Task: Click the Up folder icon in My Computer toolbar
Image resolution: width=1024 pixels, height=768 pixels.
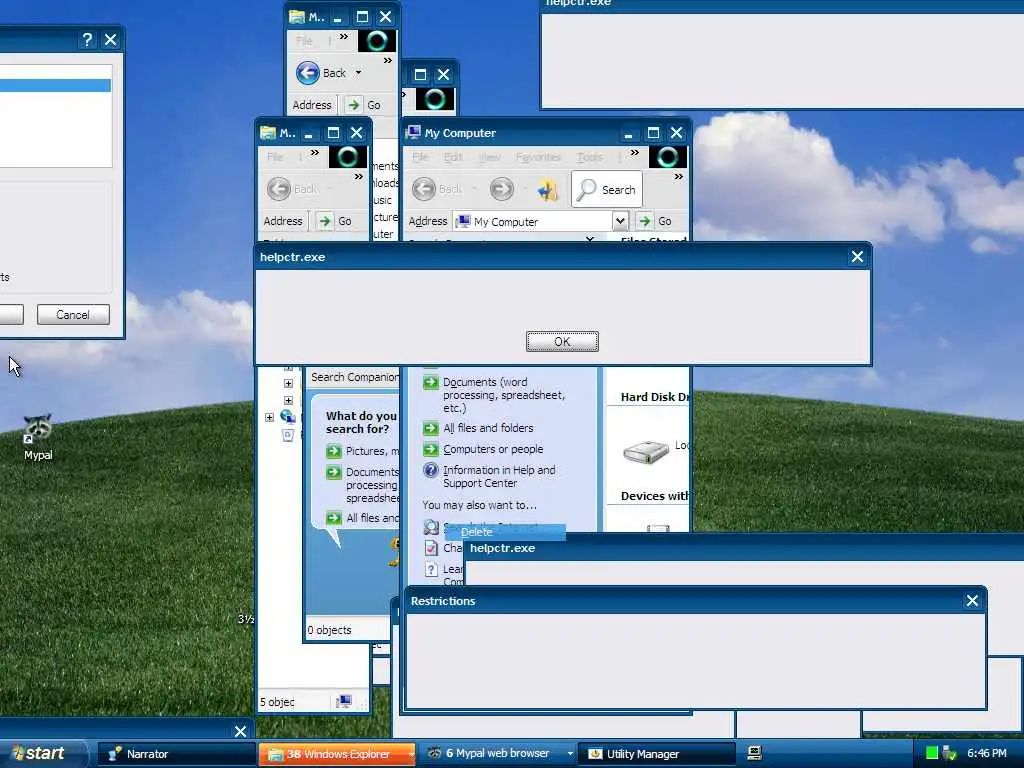Action: 548,189
